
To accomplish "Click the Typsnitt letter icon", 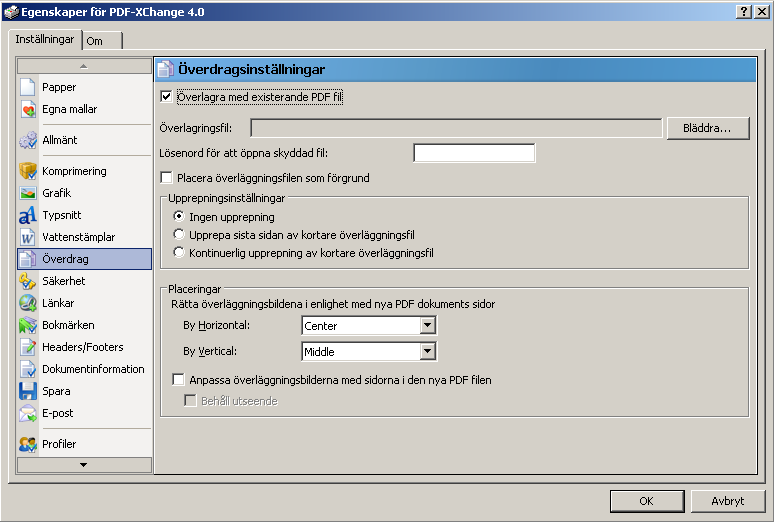I will coord(28,215).
